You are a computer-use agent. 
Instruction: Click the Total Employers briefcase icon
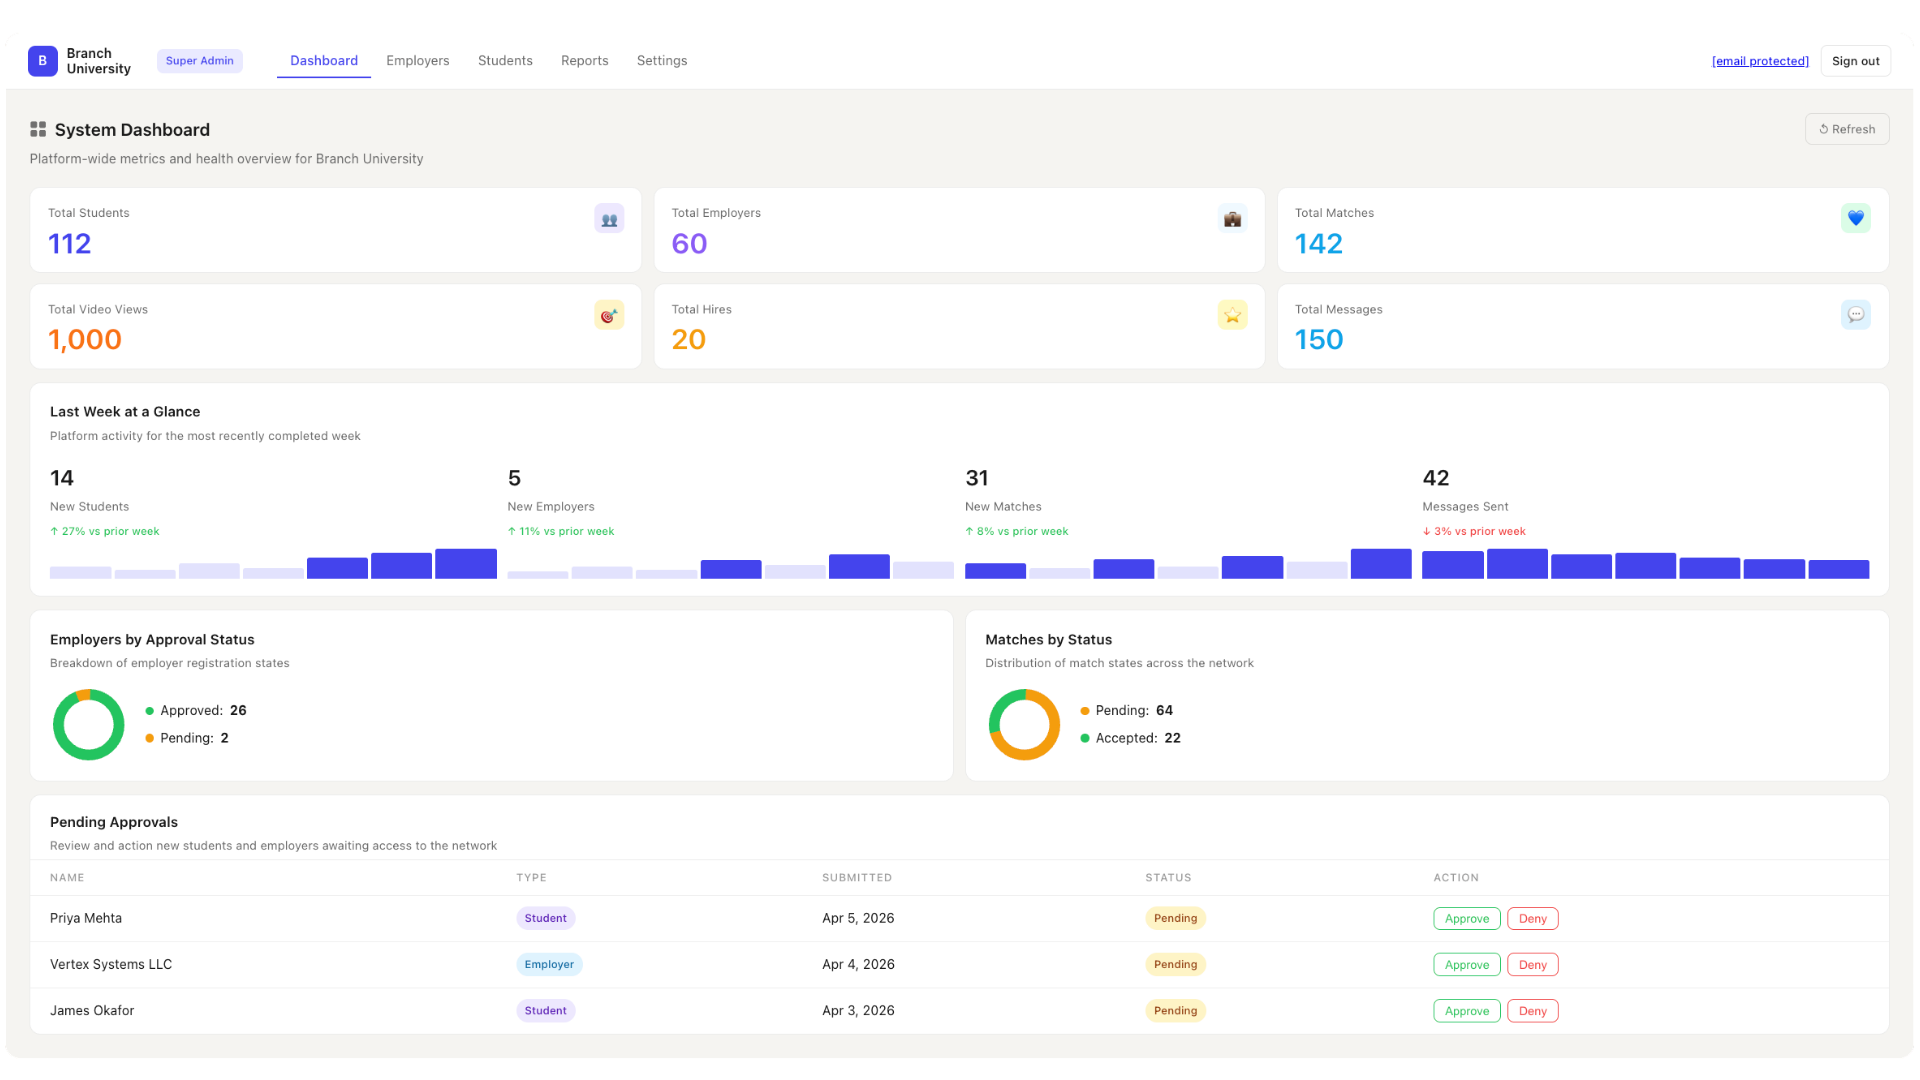point(1232,219)
